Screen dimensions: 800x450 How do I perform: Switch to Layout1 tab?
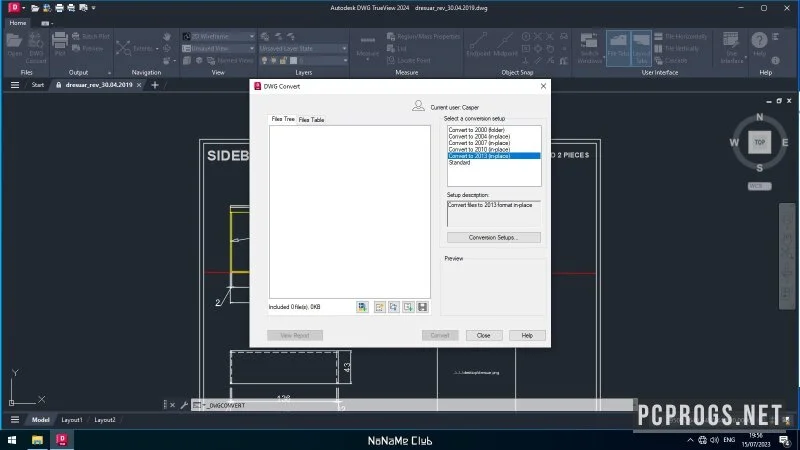coord(71,420)
